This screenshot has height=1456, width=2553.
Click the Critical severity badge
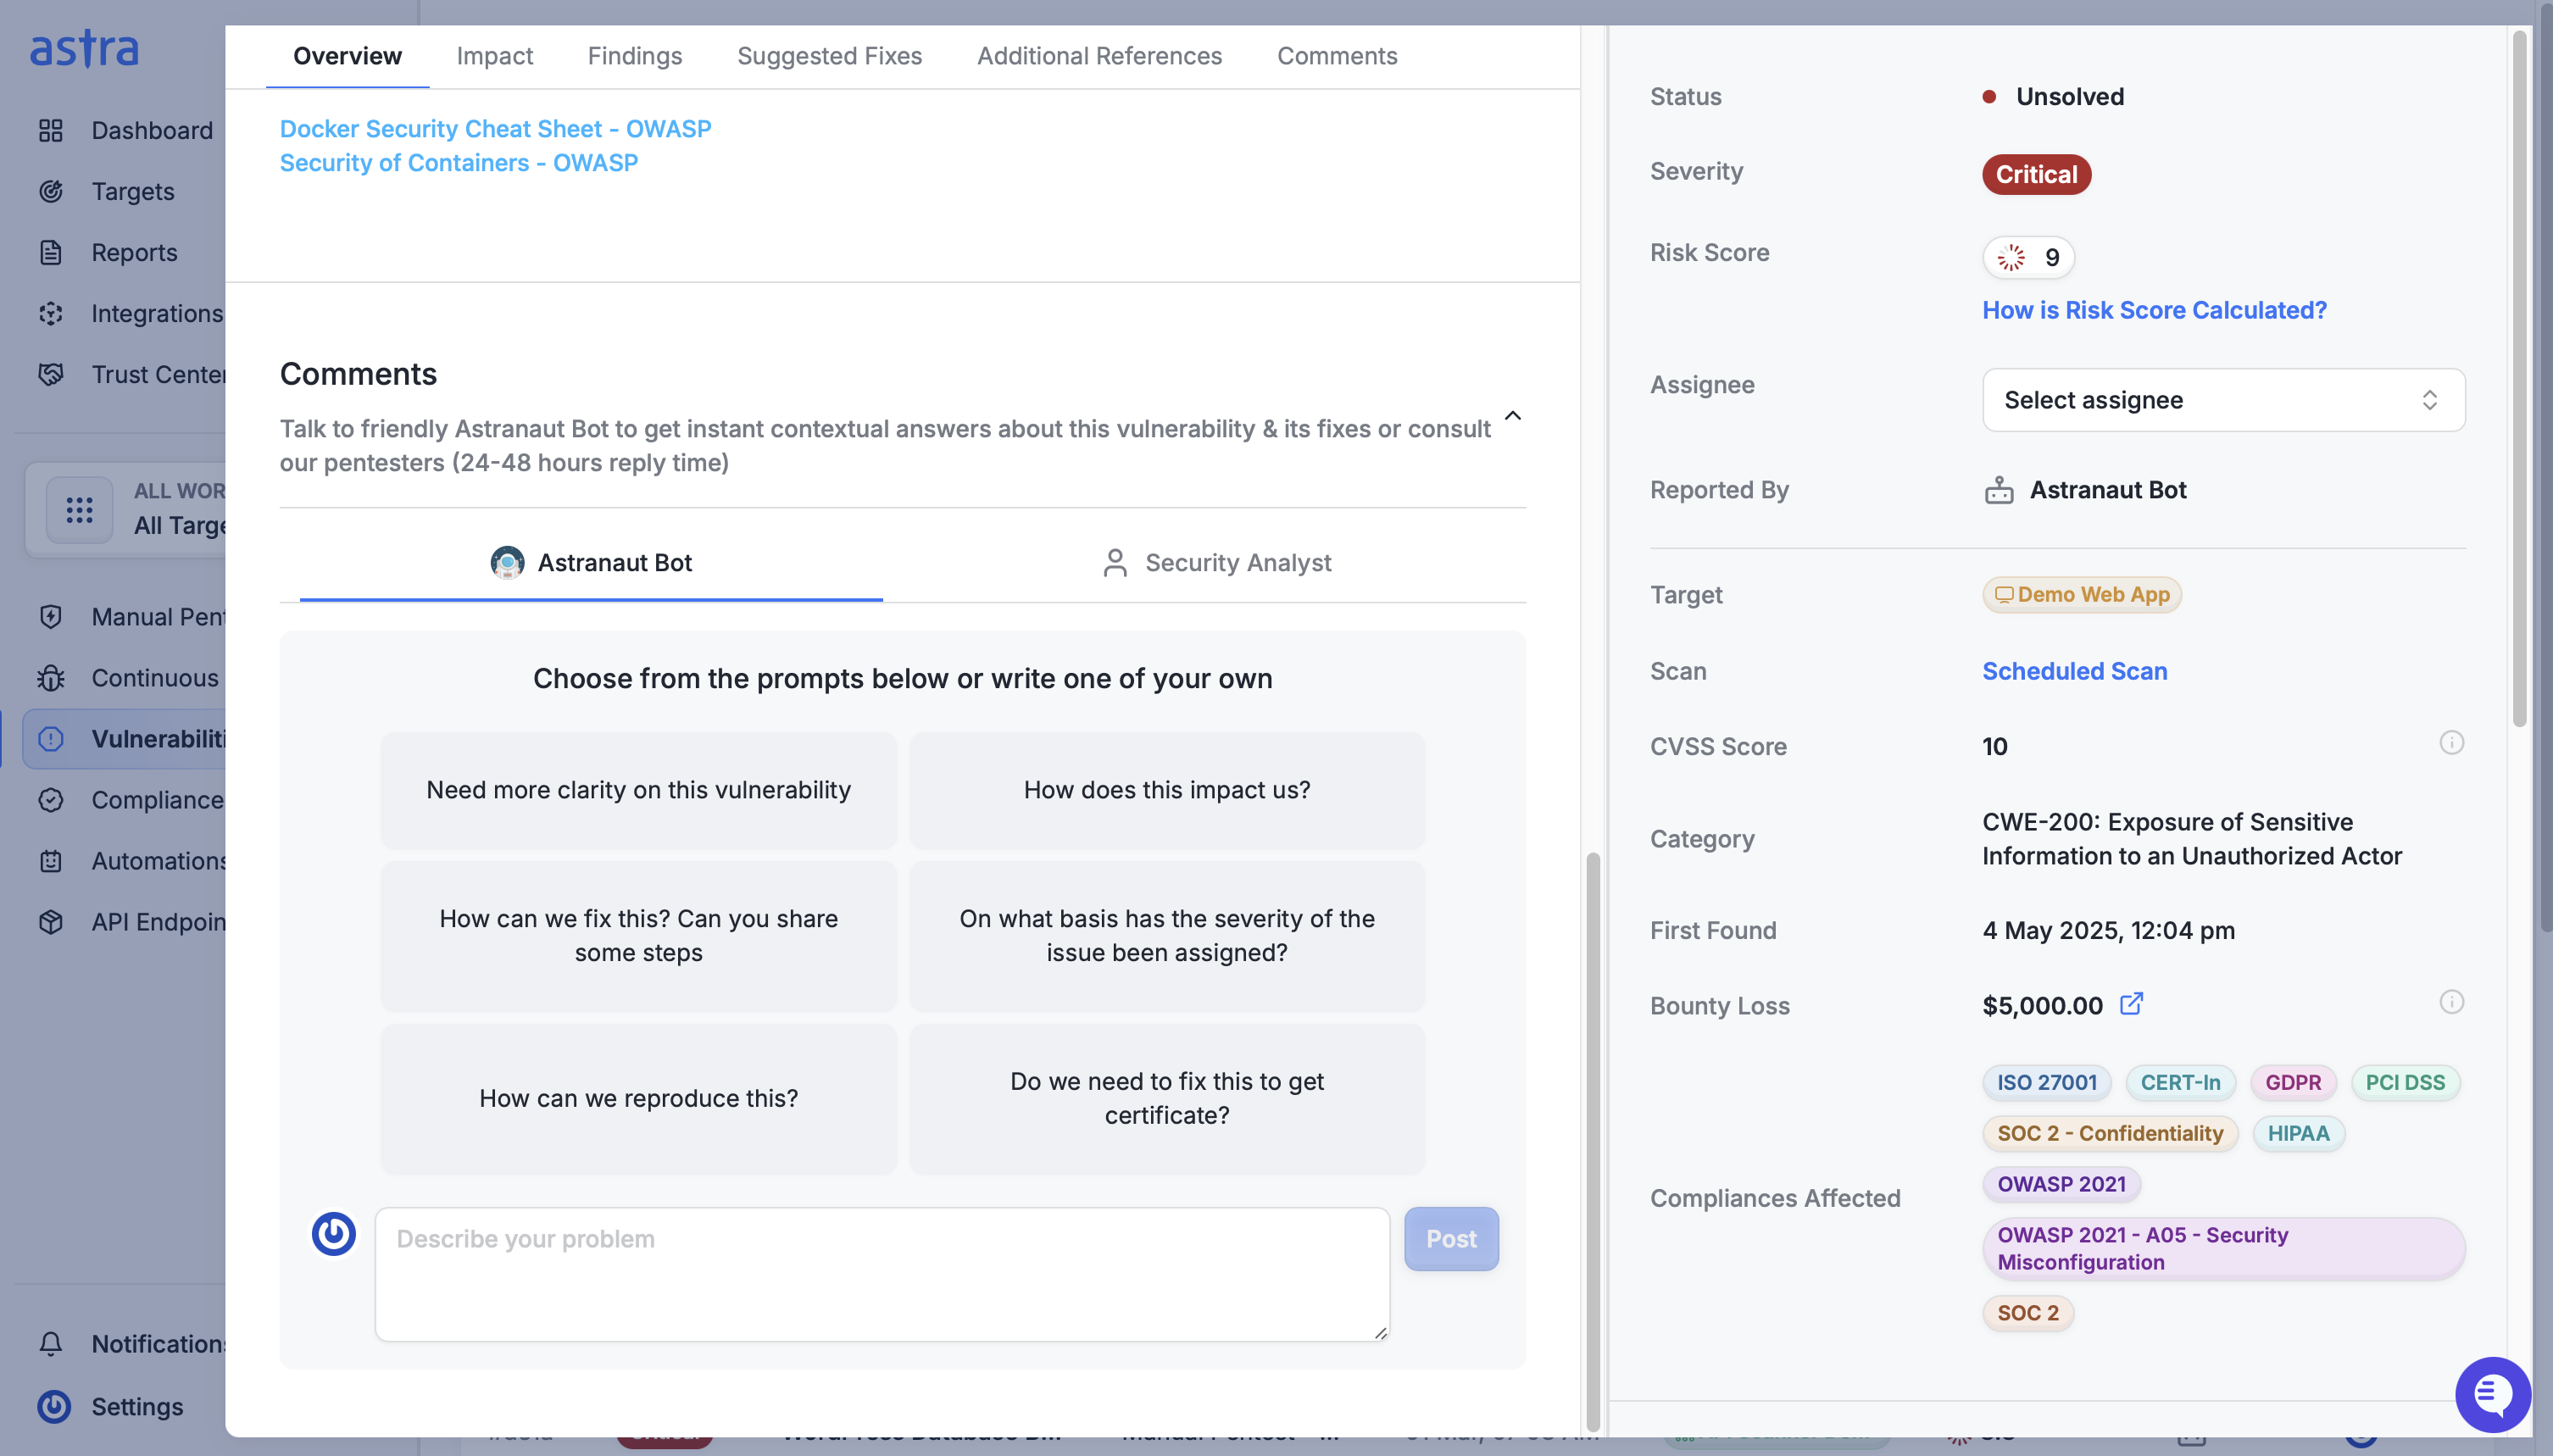(2036, 174)
